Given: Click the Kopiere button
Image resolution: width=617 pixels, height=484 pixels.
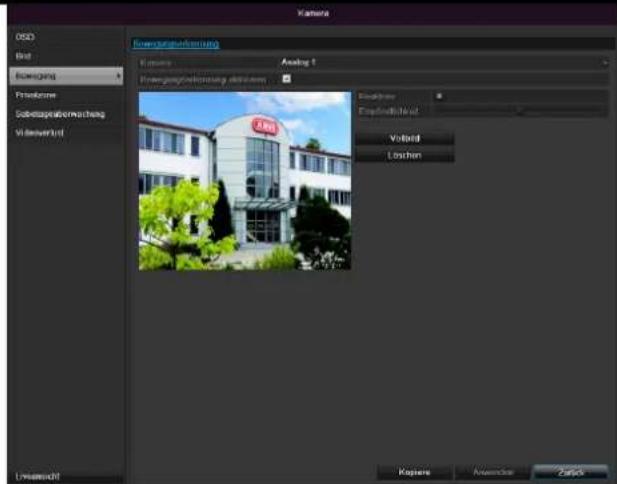Looking at the screenshot, I should click(x=414, y=471).
